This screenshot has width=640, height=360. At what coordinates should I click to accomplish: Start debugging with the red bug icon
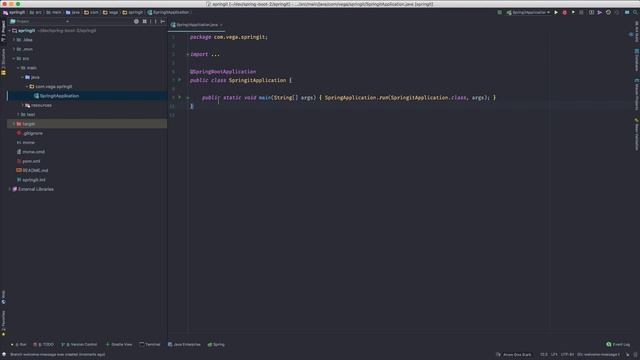(564, 12)
